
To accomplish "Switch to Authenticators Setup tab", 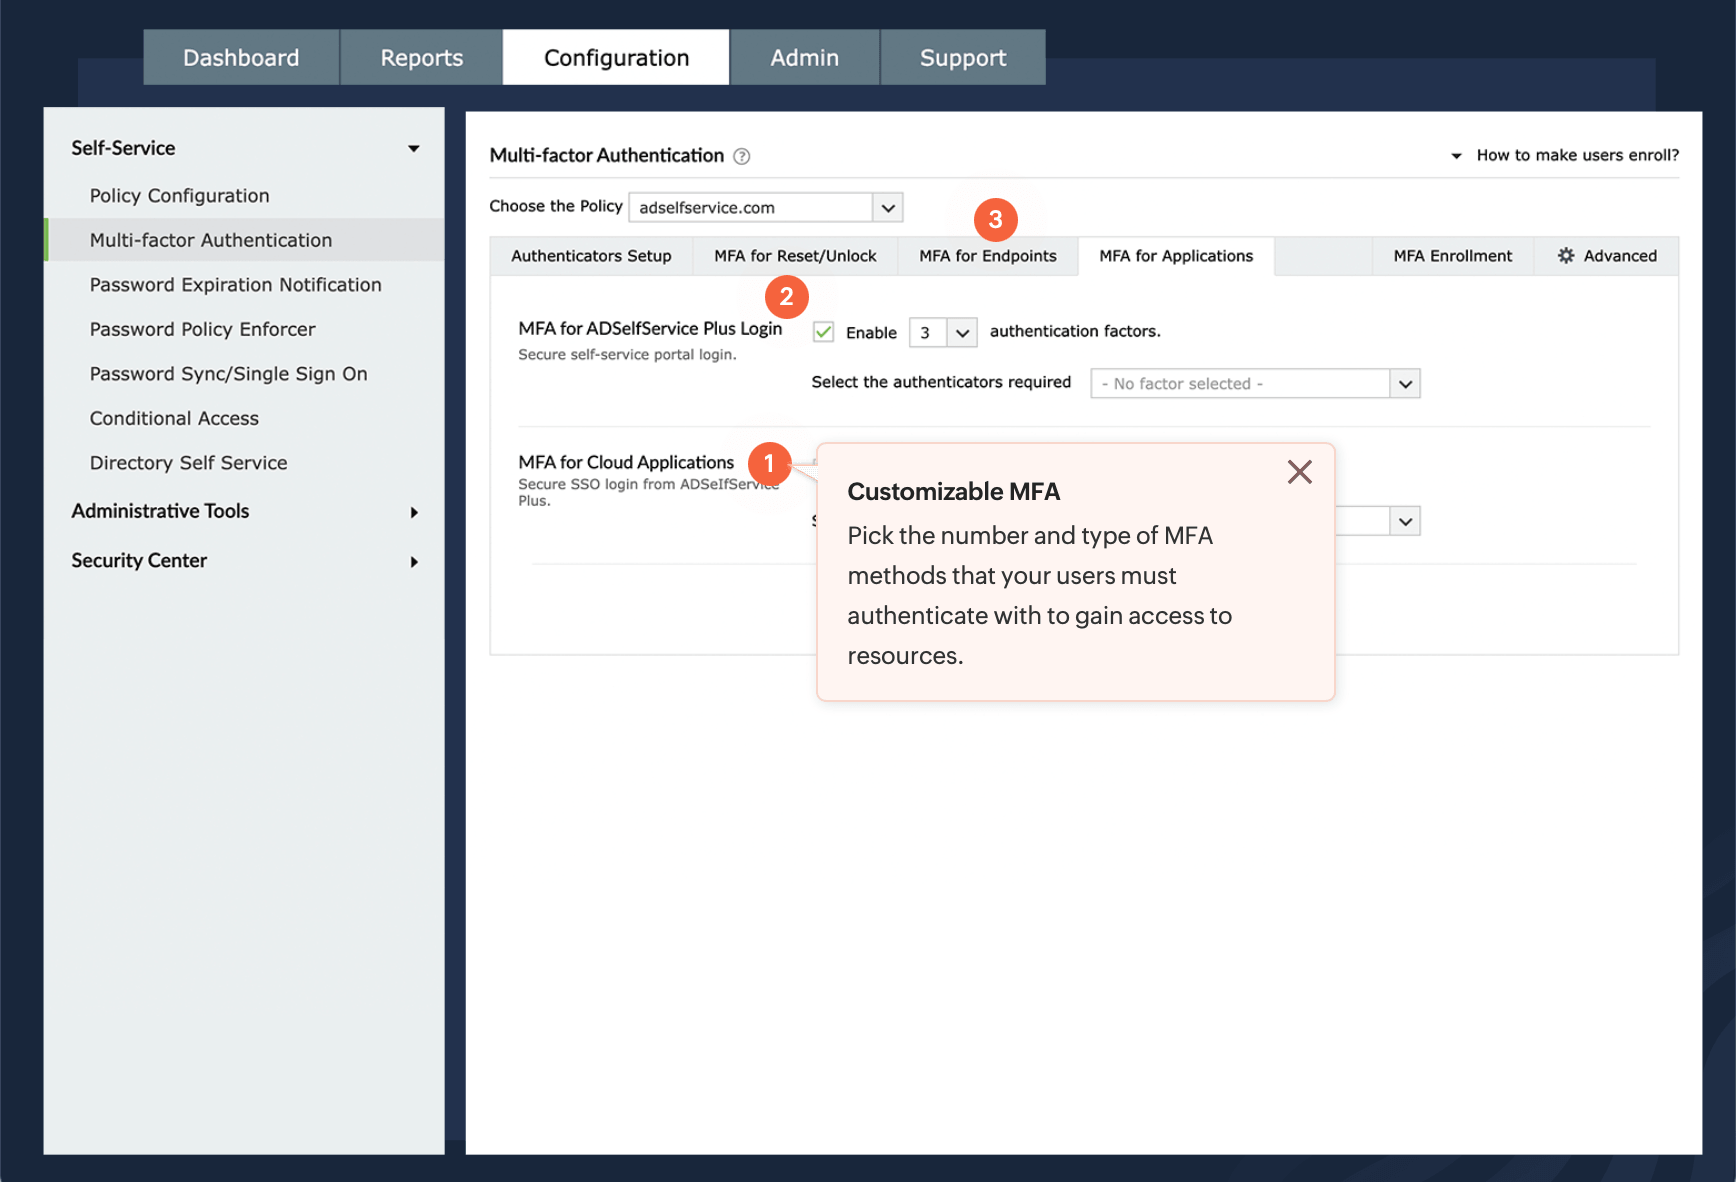I will pos(591,256).
